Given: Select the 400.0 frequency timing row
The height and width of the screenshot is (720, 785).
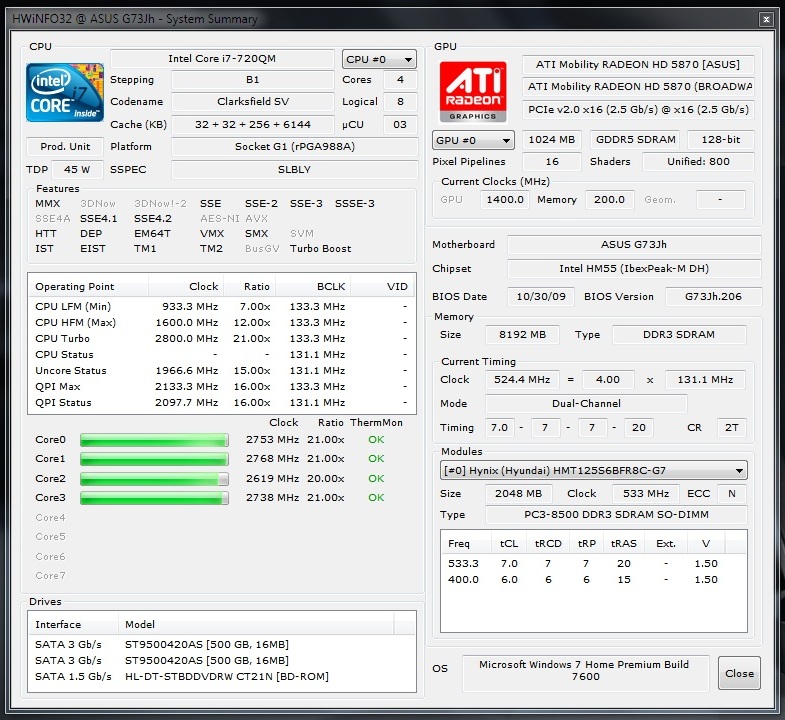Looking at the screenshot, I should (594, 580).
